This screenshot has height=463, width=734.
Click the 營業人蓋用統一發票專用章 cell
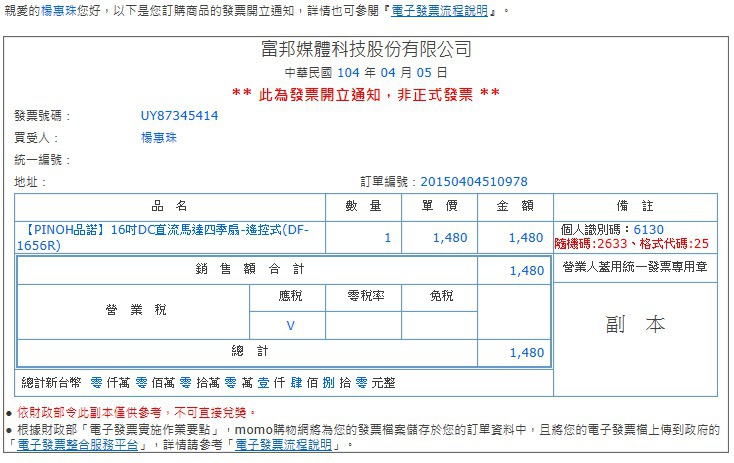pyautogui.click(x=635, y=267)
